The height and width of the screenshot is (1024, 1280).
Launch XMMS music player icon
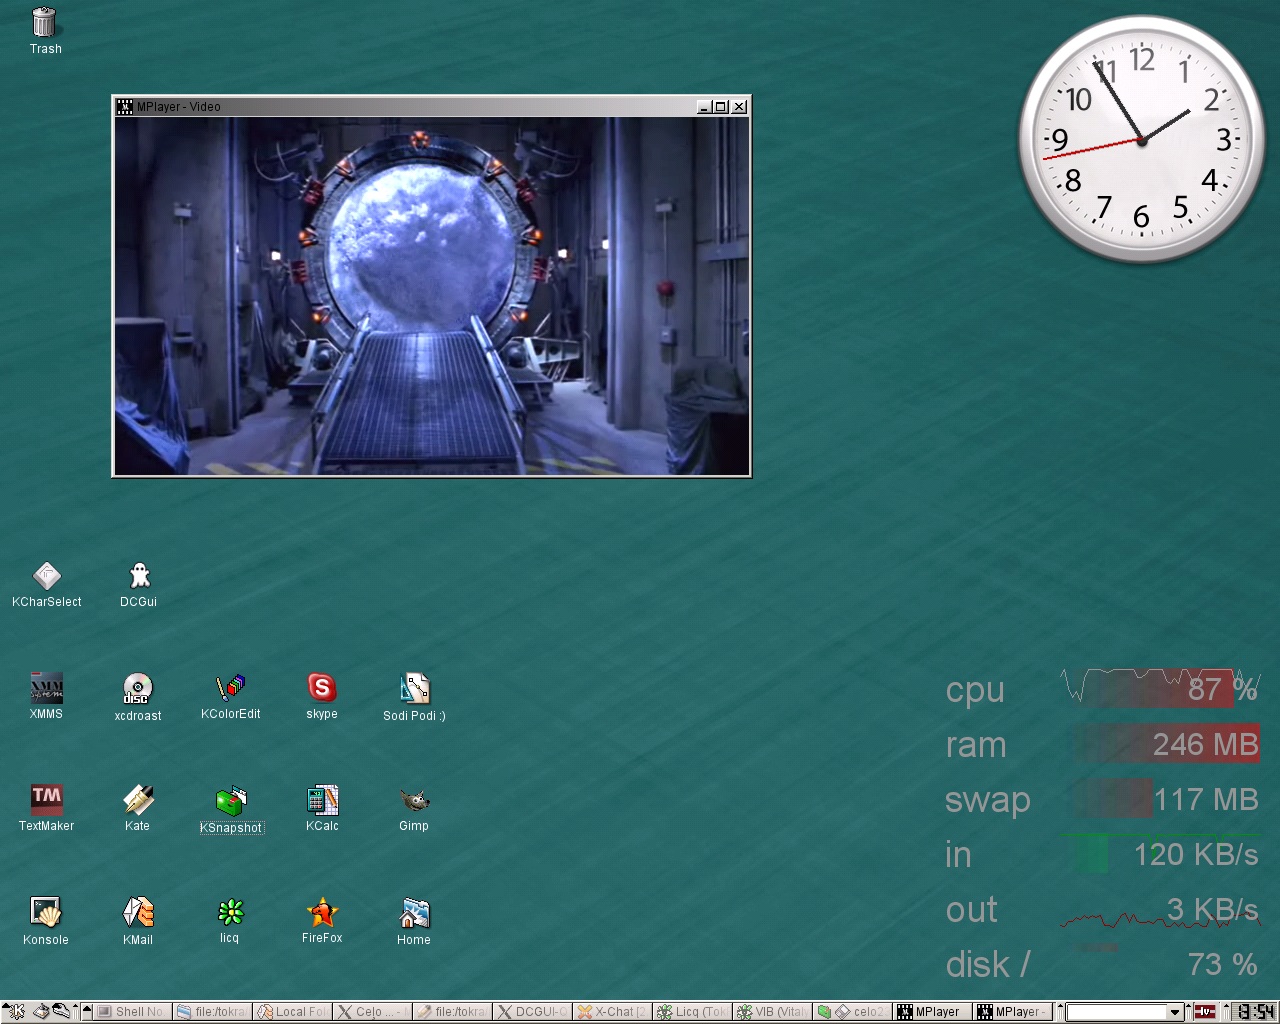pyautogui.click(x=46, y=696)
